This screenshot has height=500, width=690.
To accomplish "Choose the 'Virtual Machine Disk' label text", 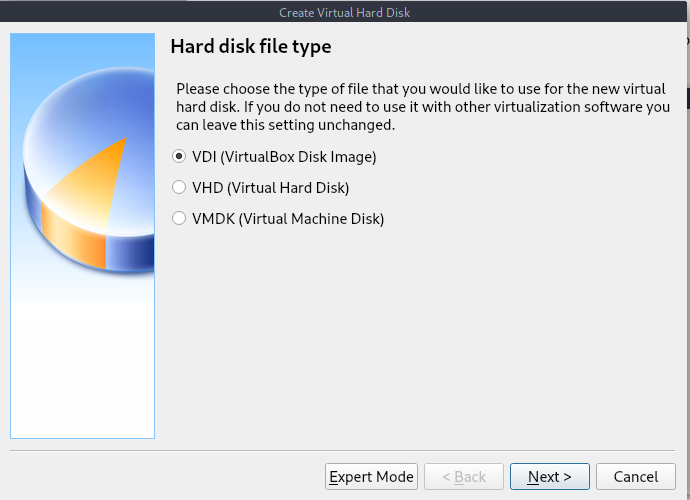I will 311,218.
